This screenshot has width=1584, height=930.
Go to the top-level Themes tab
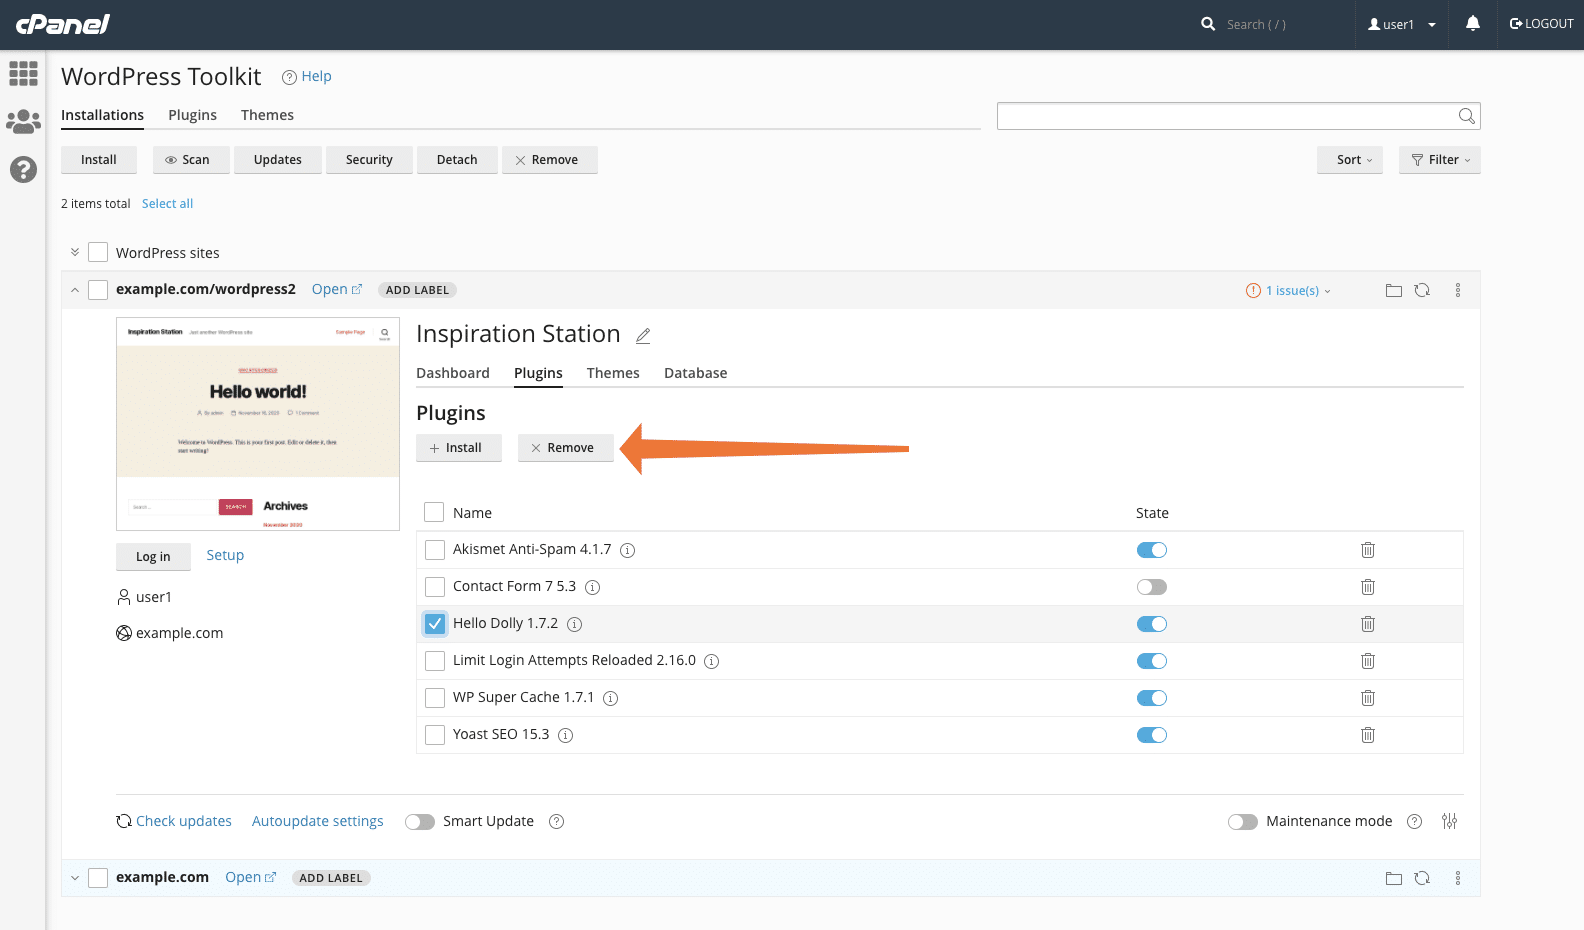[x=267, y=115]
